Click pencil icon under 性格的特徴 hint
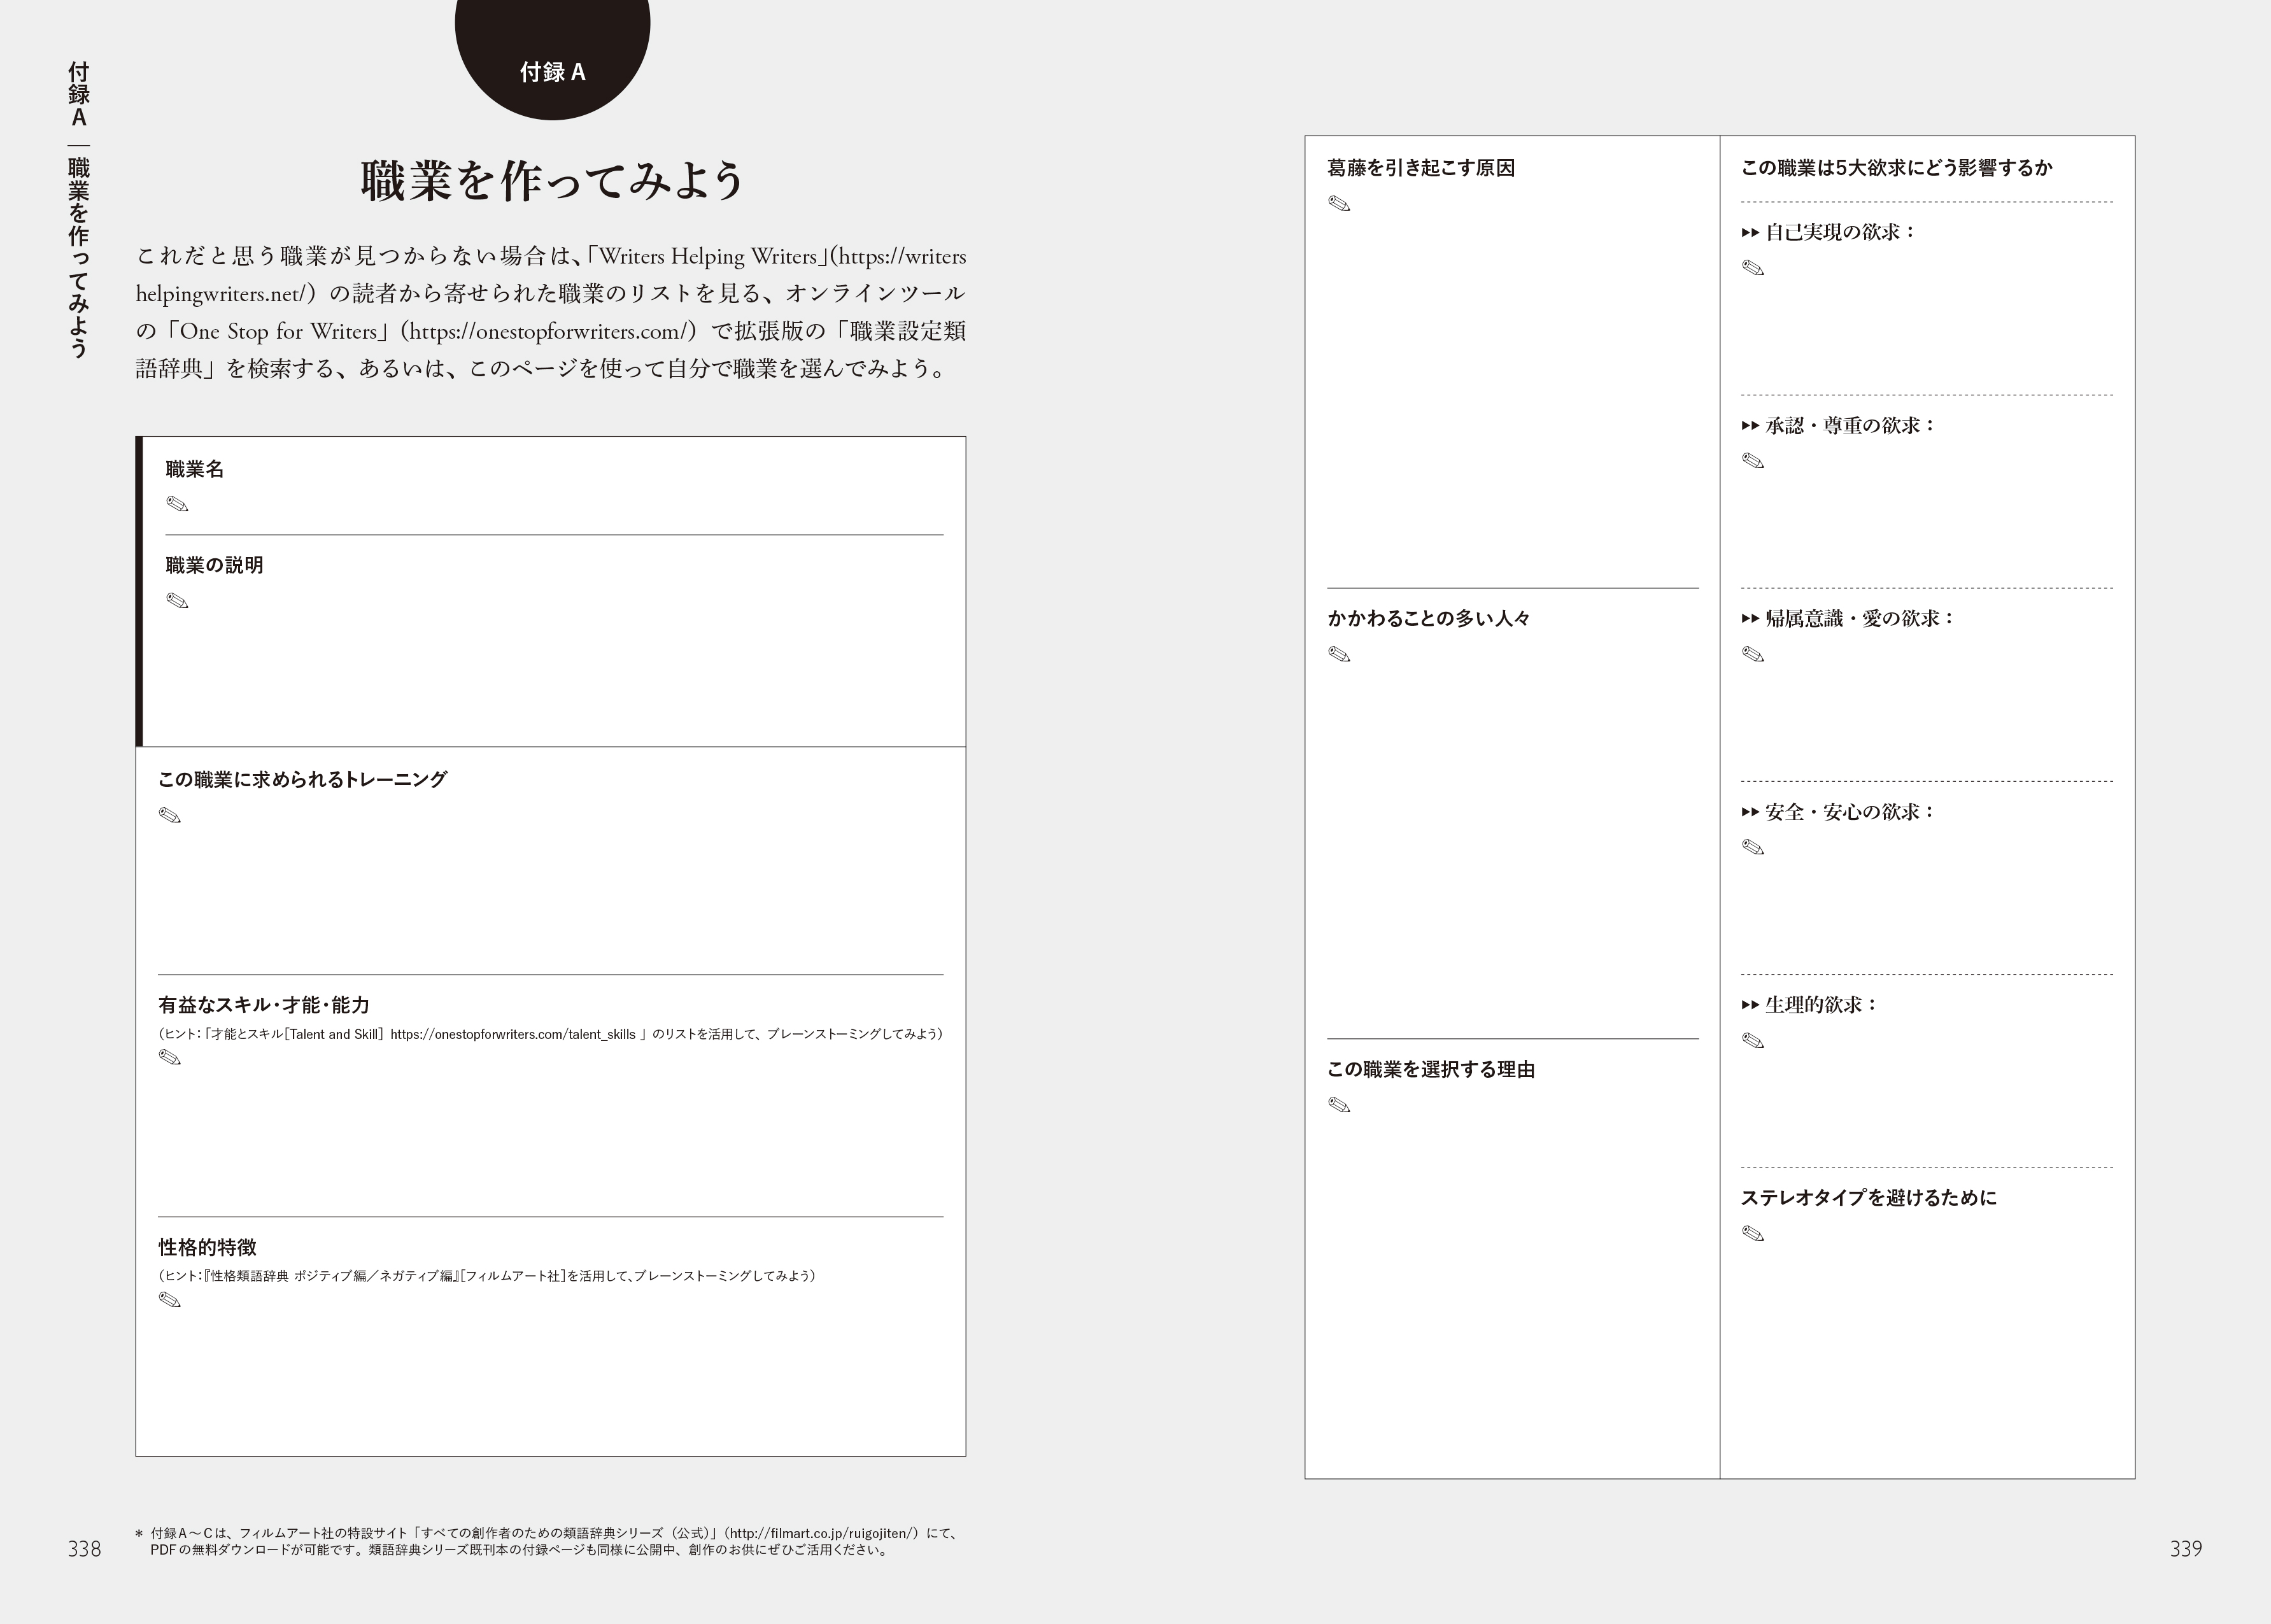 click(170, 1300)
